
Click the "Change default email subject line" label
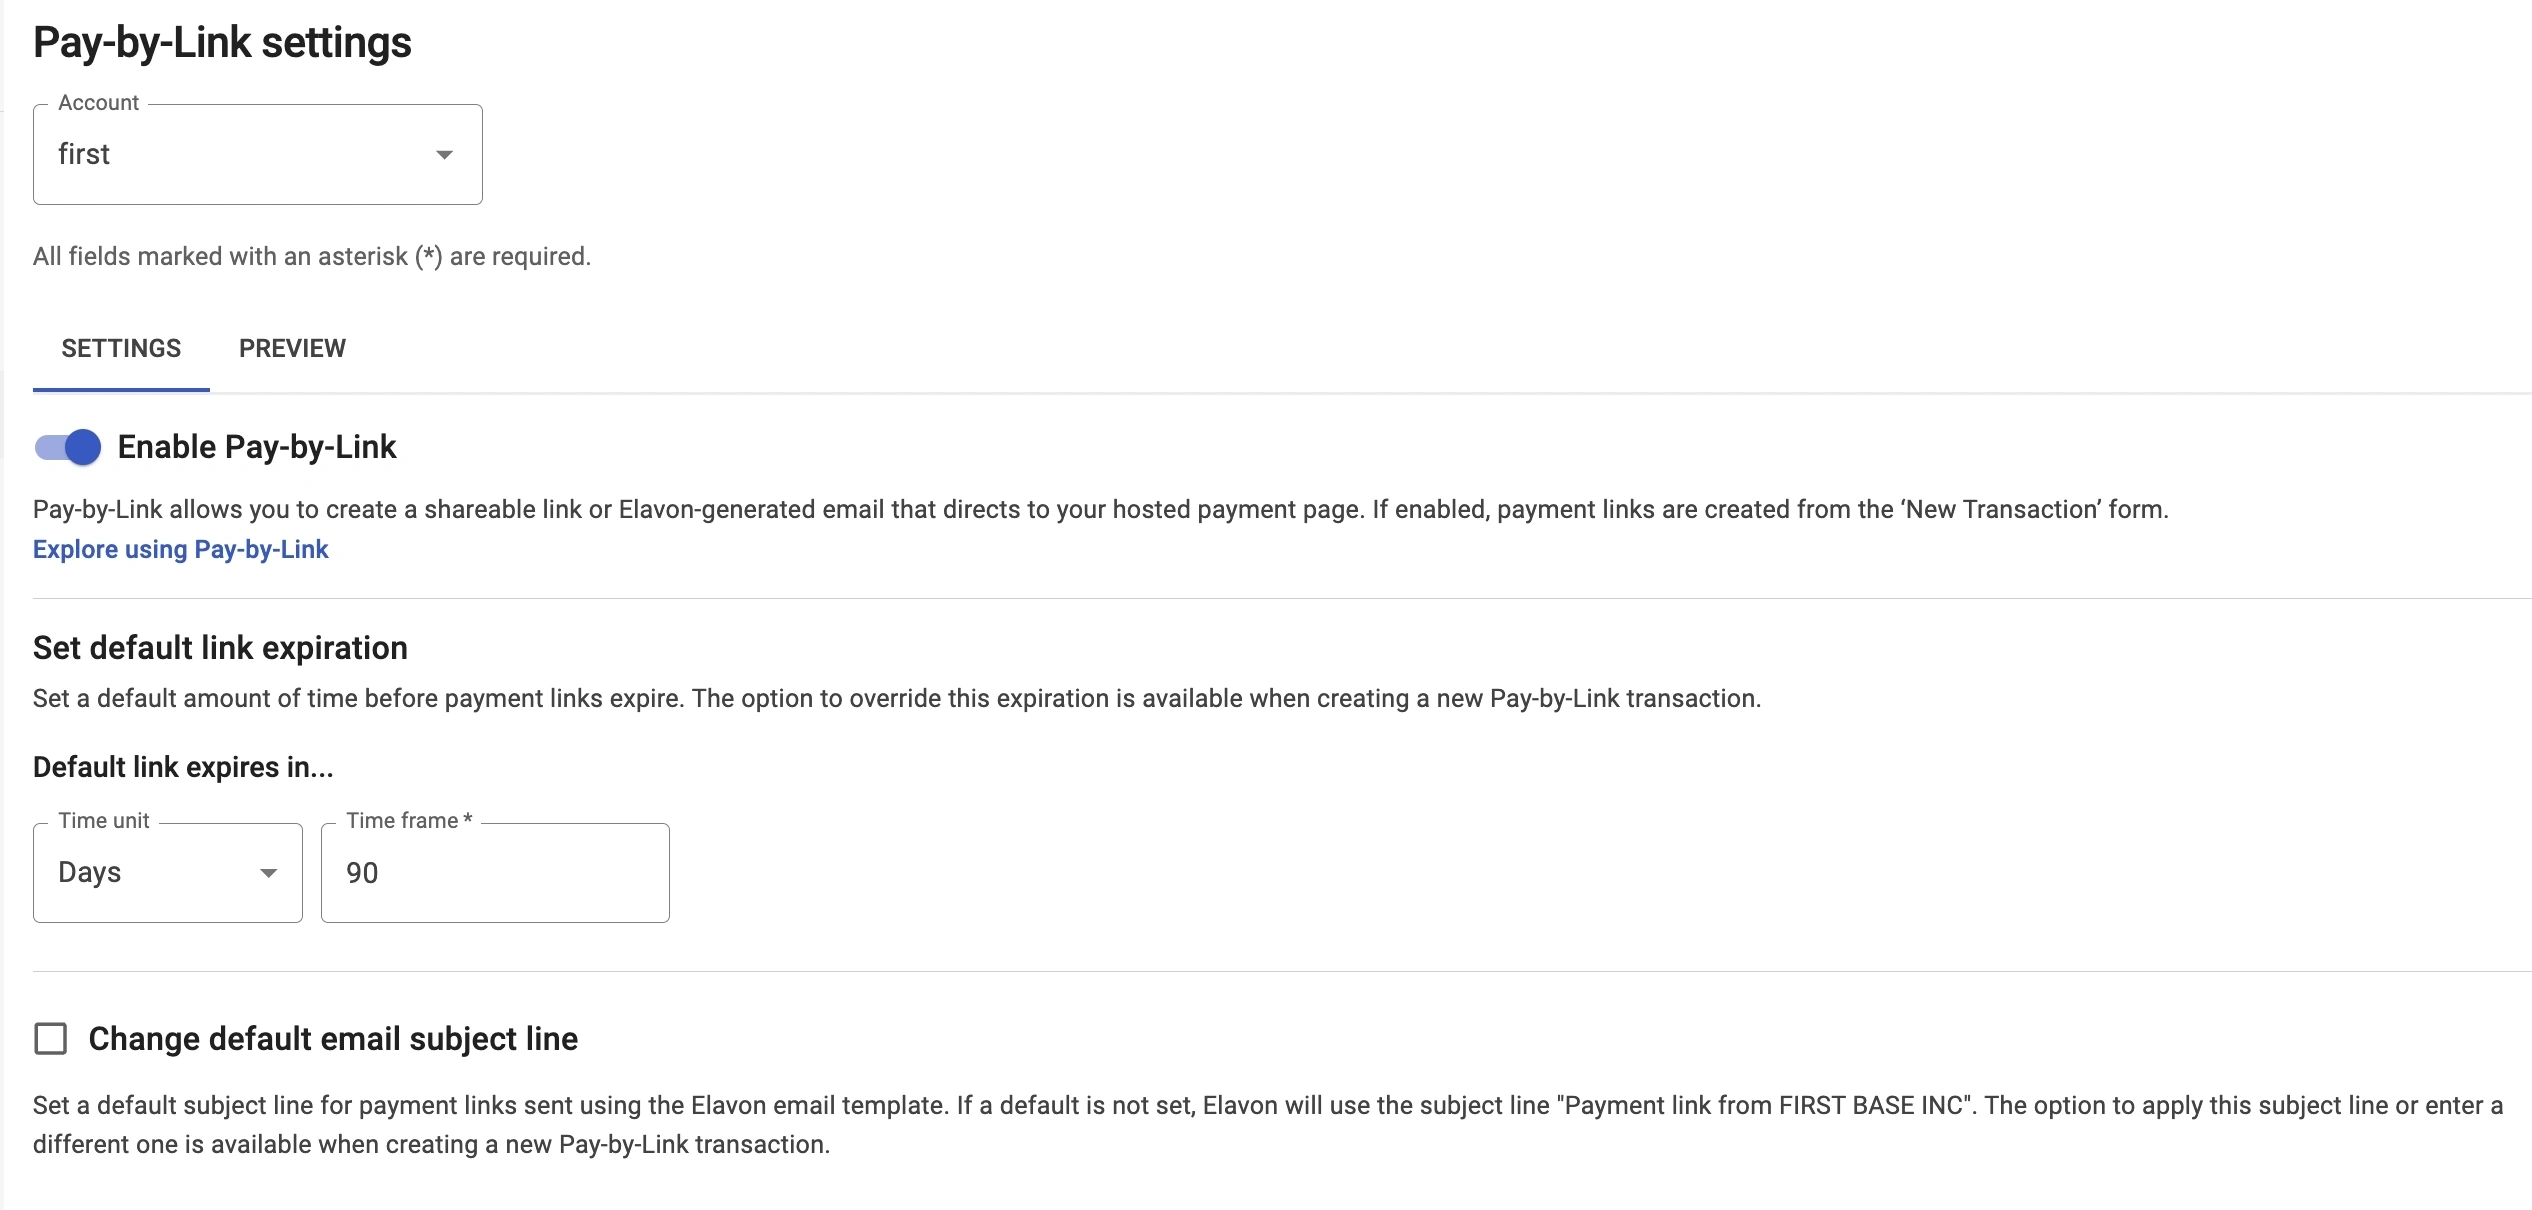pos(333,1039)
